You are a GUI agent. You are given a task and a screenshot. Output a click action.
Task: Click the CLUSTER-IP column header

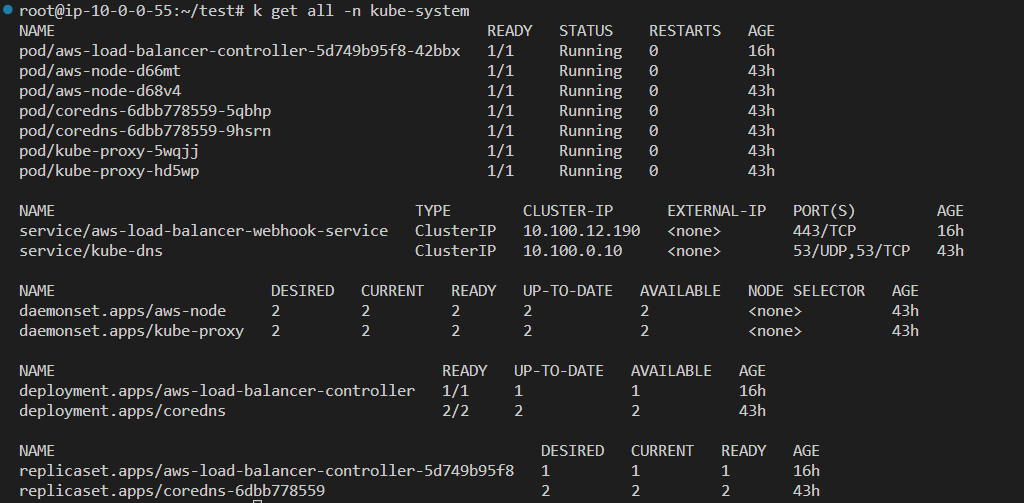click(568, 211)
